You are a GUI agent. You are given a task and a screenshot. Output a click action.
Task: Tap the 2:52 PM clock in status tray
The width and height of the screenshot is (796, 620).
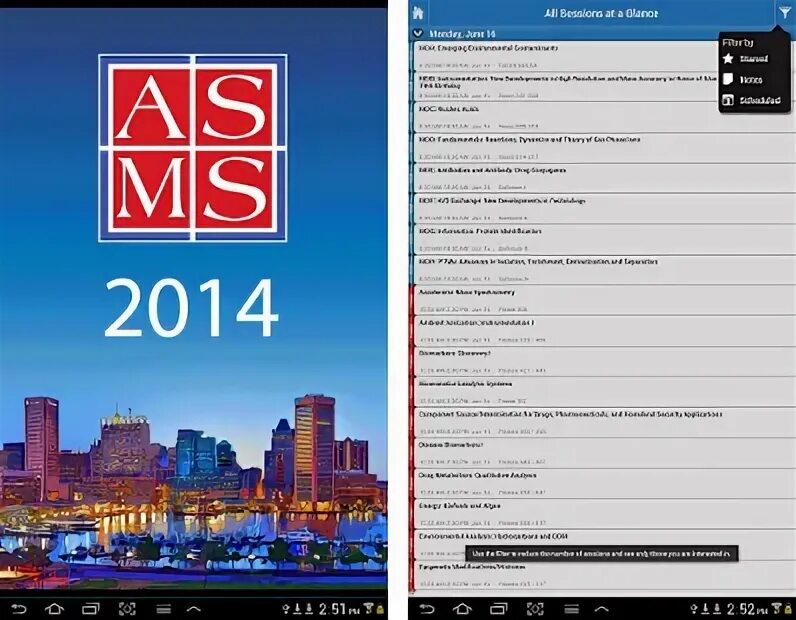pyautogui.click(x=747, y=608)
